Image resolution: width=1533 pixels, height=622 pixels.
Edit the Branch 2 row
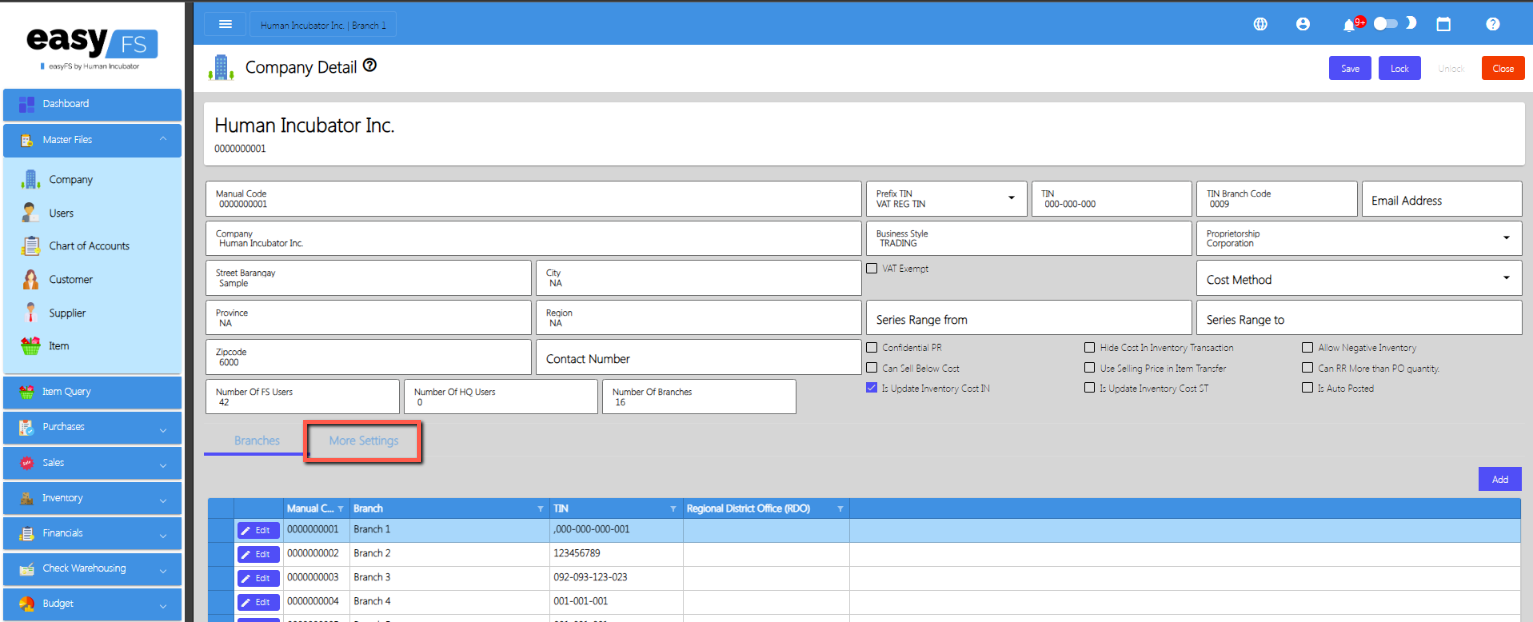[258, 554]
